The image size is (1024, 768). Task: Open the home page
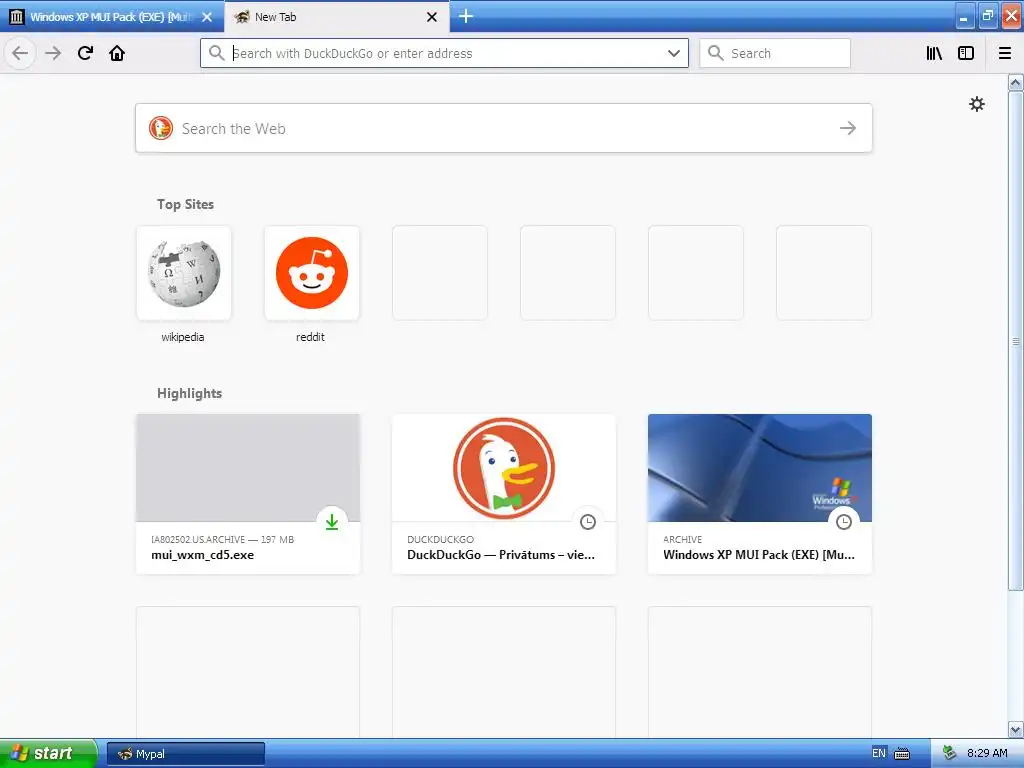coord(117,53)
